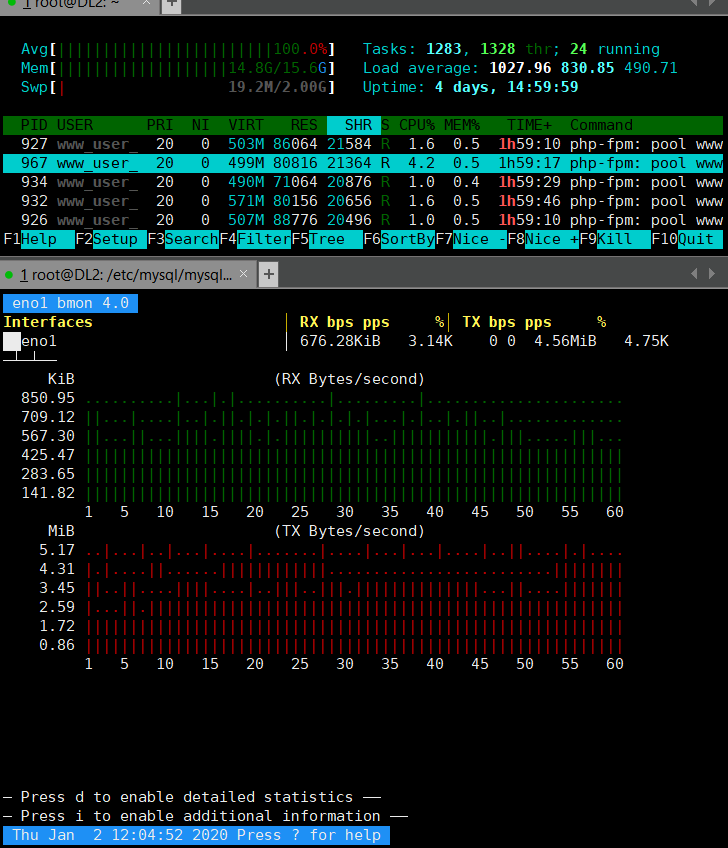Click F1 Help in the htop function bar
This screenshot has height=848, width=728.
pyautogui.click(x=47, y=239)
